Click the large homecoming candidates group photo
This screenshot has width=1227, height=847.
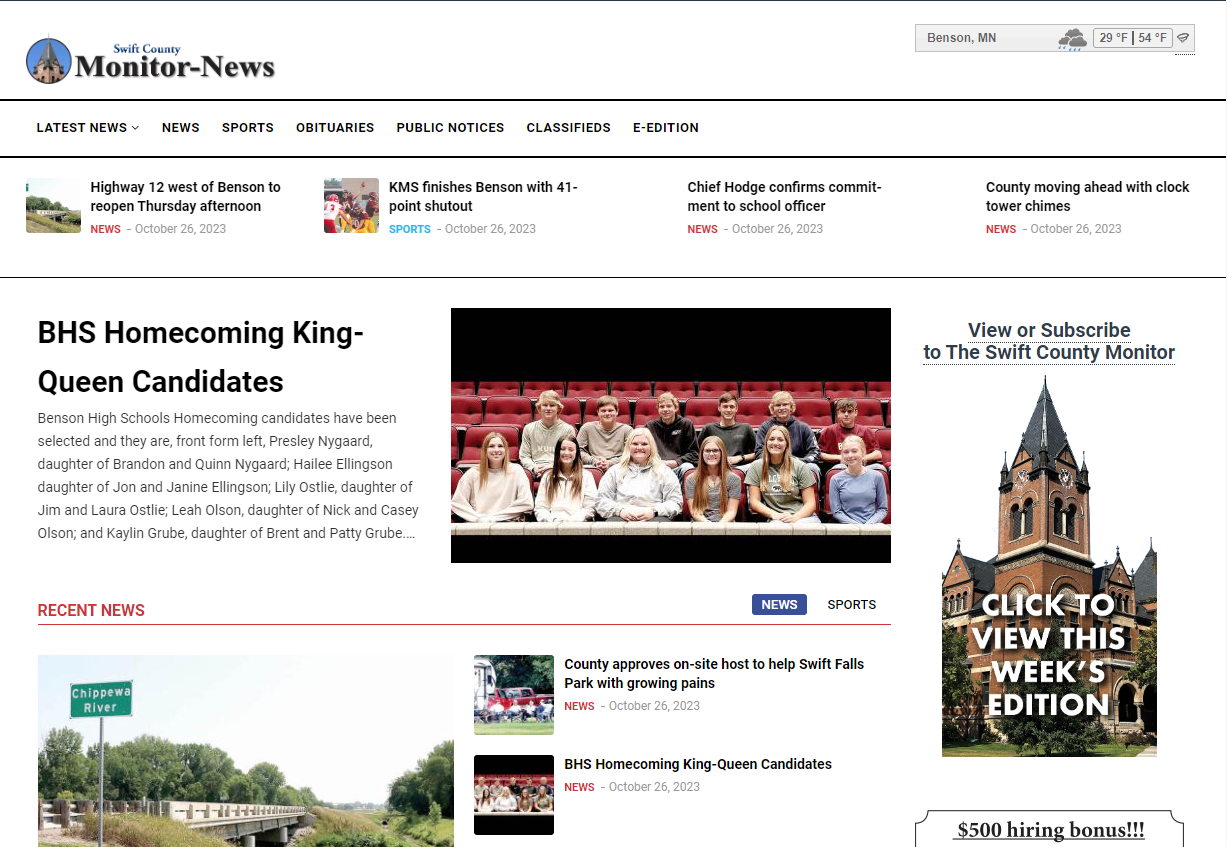pos(671,435)
